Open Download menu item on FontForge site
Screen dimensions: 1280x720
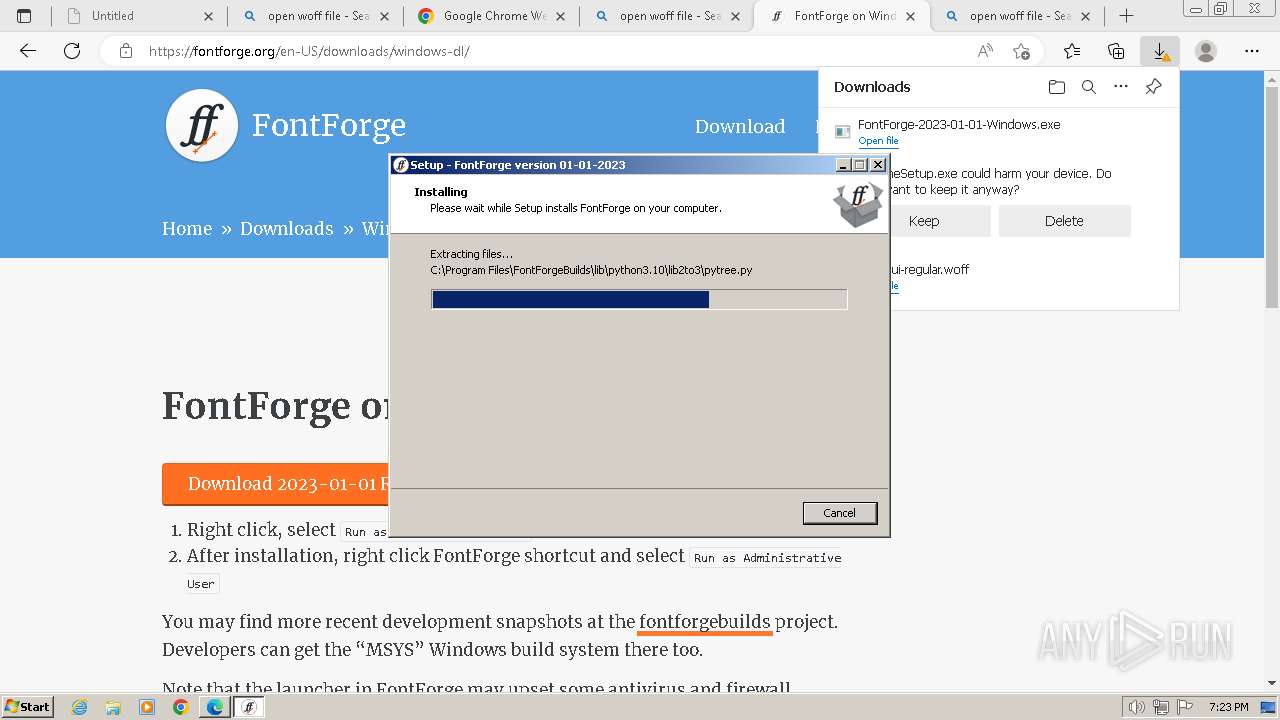point(740,126)
